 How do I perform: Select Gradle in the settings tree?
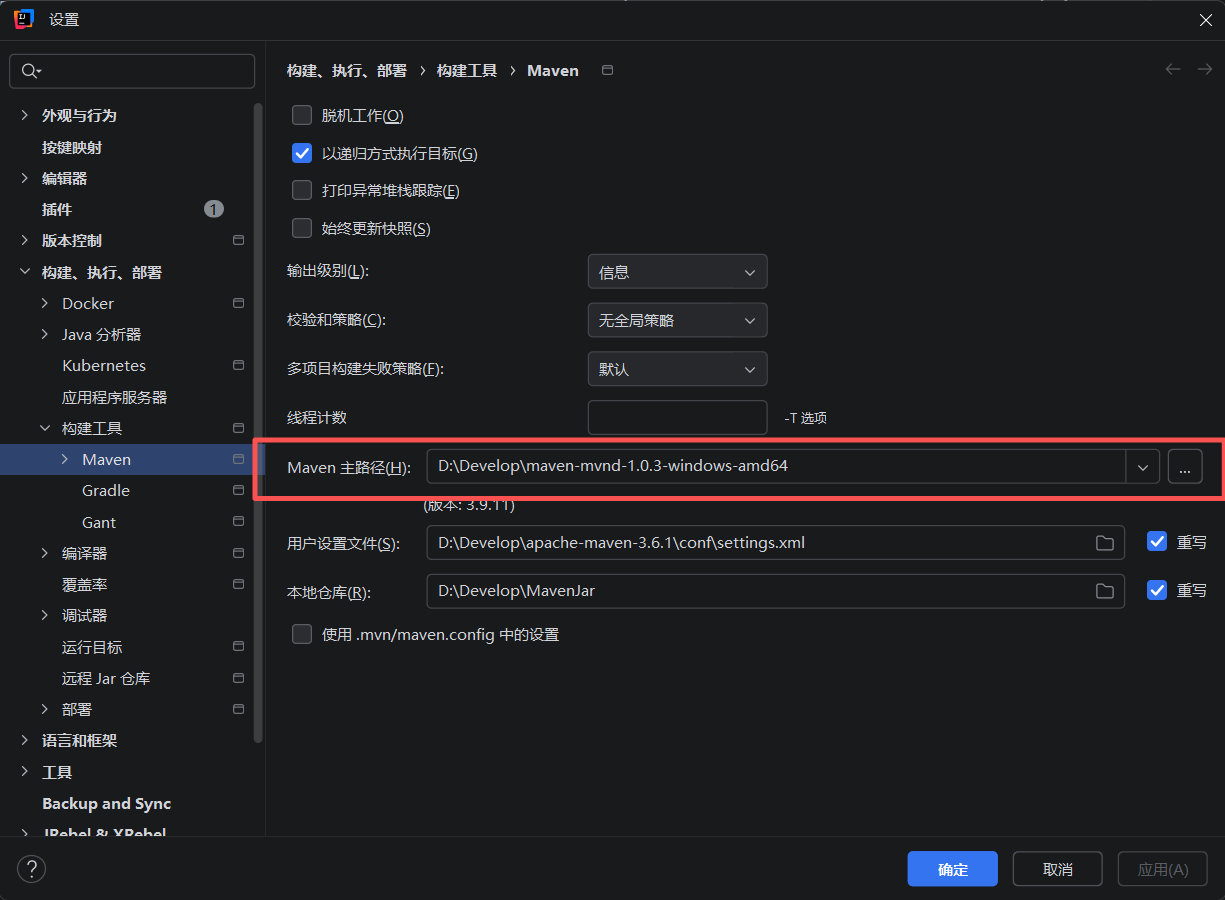(x=106, y=491)
